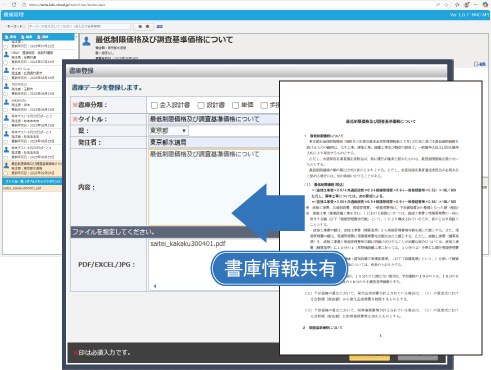The height and width of the screenshot is (370, 491).
Task: Click the 検索 search button
Action: [x=144, y=26]
